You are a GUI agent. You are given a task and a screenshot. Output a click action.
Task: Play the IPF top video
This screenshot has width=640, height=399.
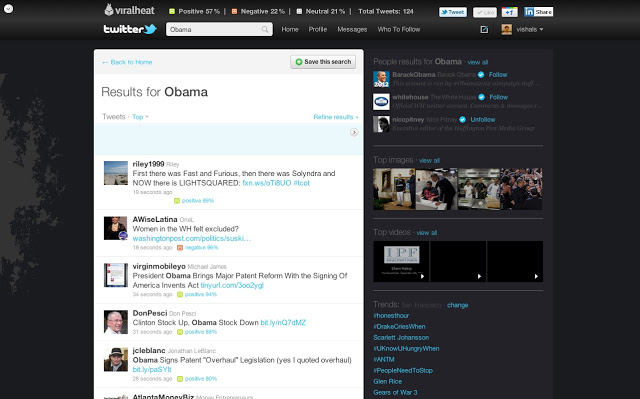401,261
